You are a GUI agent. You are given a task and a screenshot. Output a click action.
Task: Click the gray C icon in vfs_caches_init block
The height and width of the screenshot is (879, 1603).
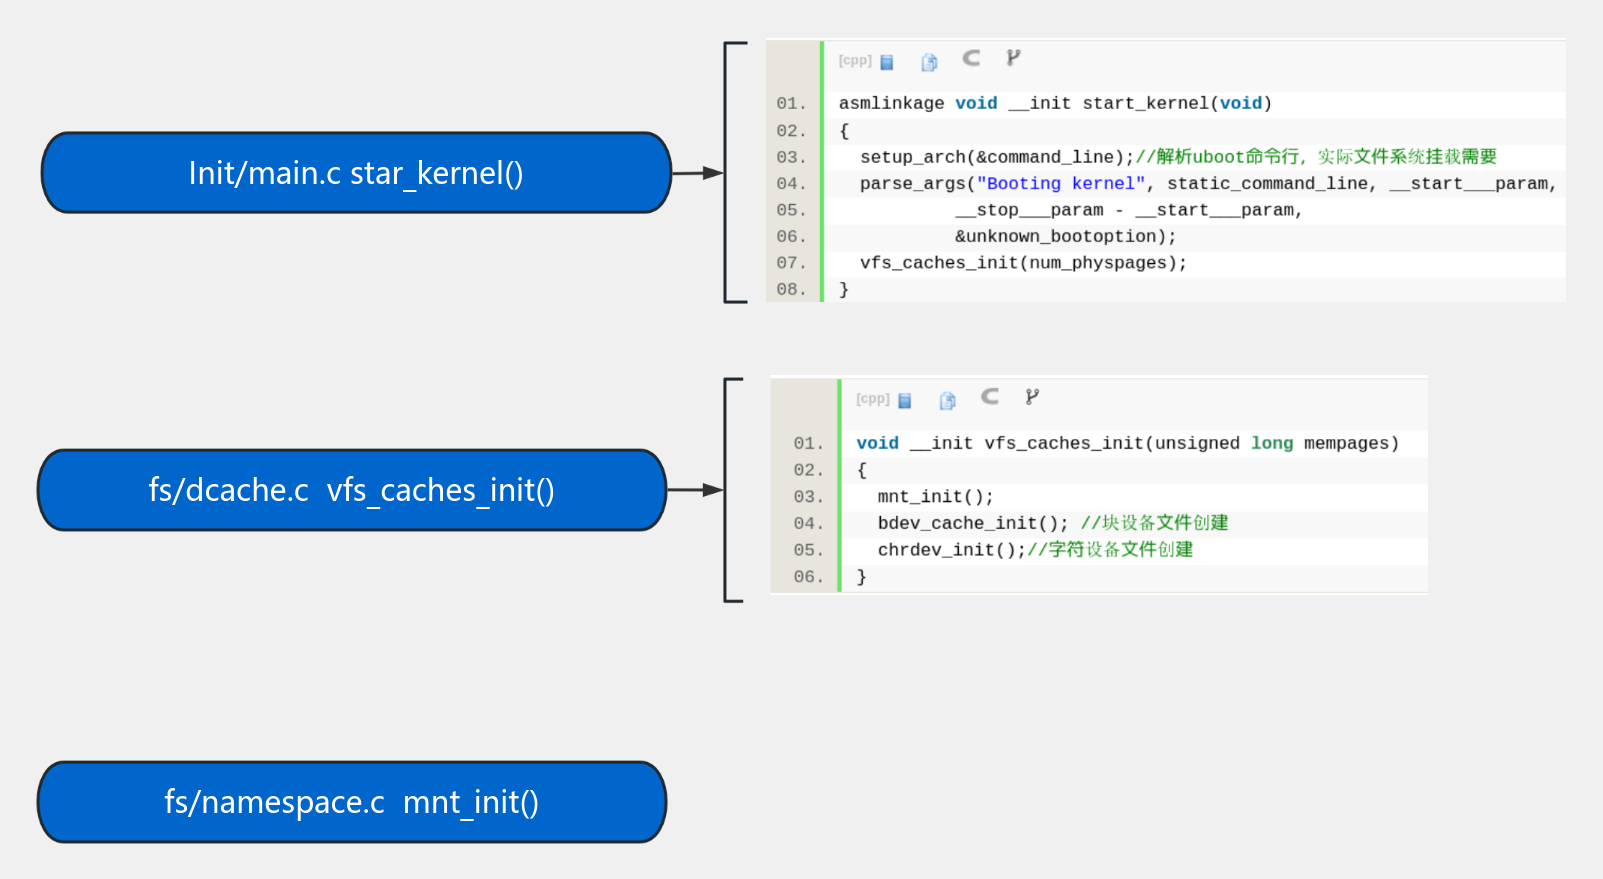point(990,397)
